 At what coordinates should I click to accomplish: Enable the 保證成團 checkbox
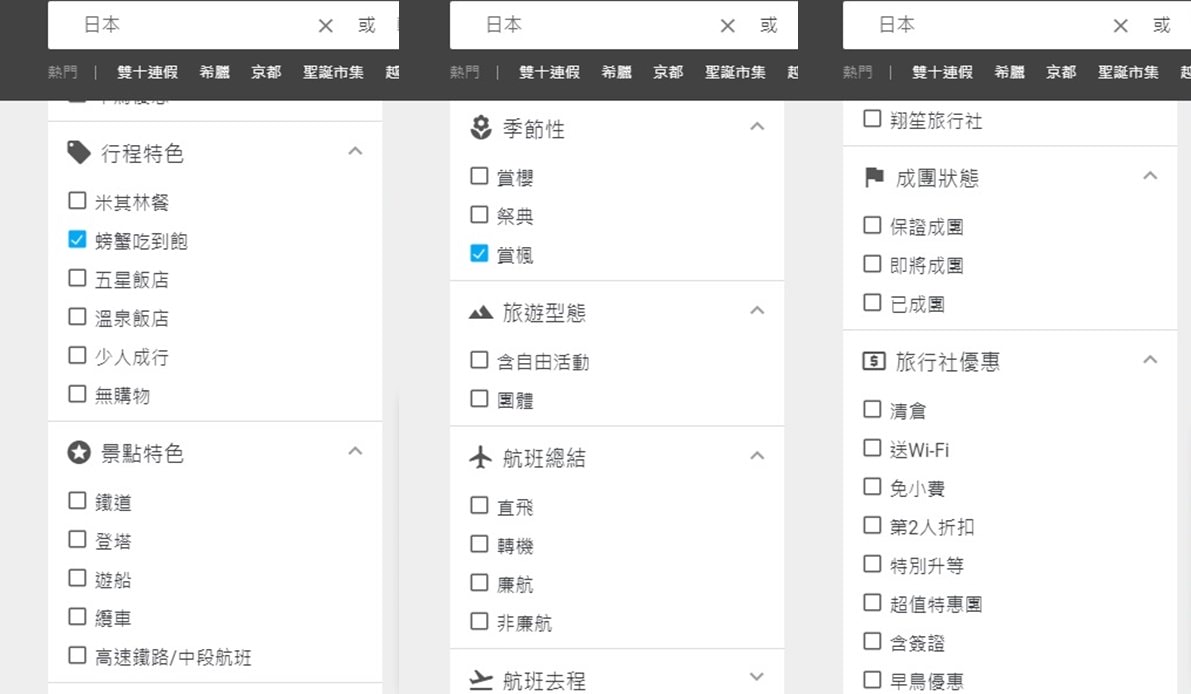(x=872, y=226)
